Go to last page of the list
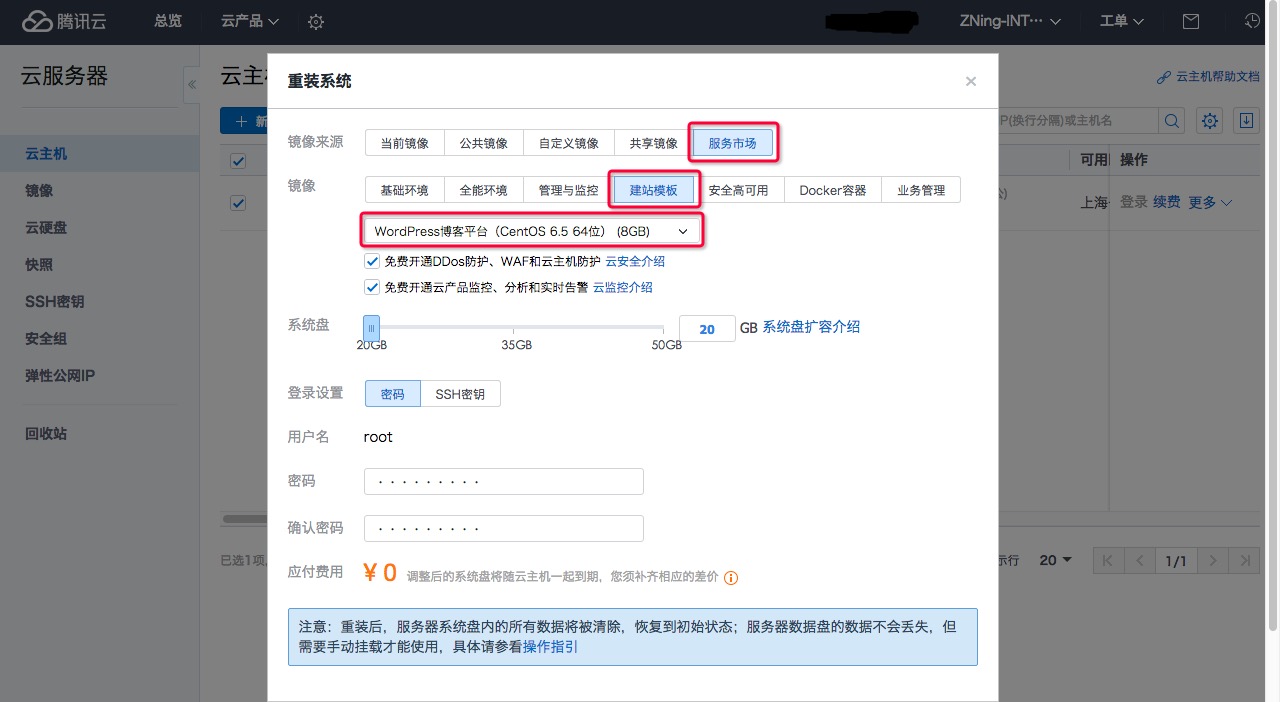Viewport: 1280px width, 702px height. [x=1244, y=560]
